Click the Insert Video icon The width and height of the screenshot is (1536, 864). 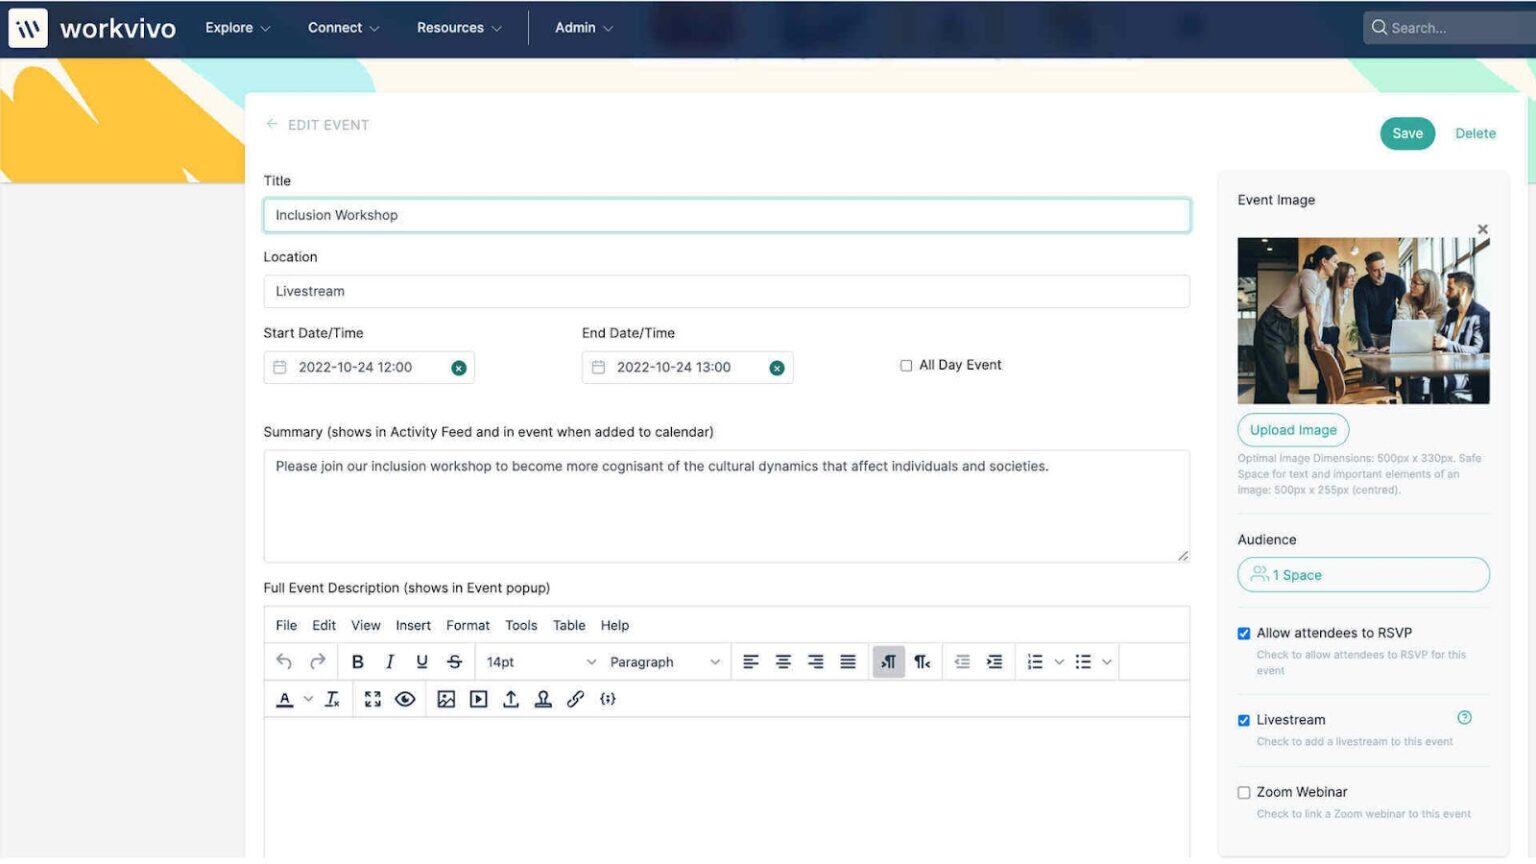coord(479,699)
